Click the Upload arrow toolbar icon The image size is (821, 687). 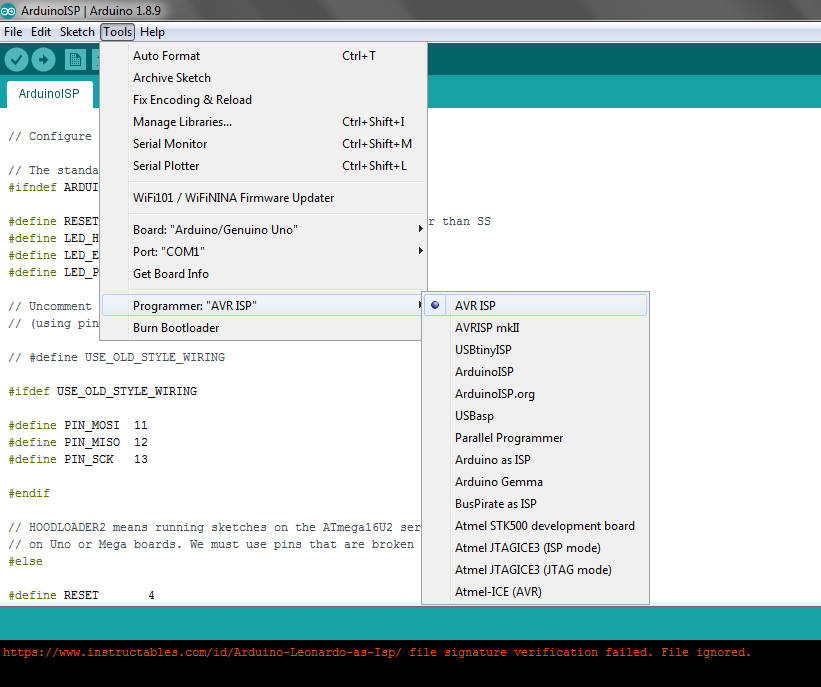[43, 60]
